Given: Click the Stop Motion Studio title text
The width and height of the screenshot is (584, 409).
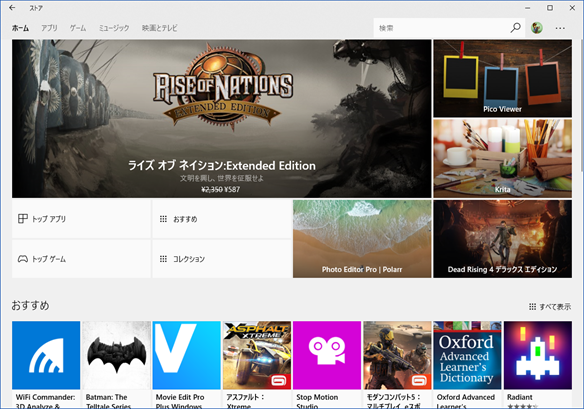Looking at the screenshot, I should point(317,401).
